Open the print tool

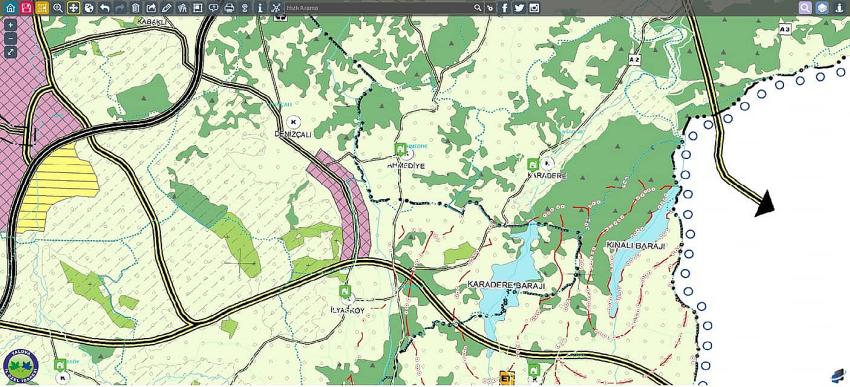coord(229,8)
